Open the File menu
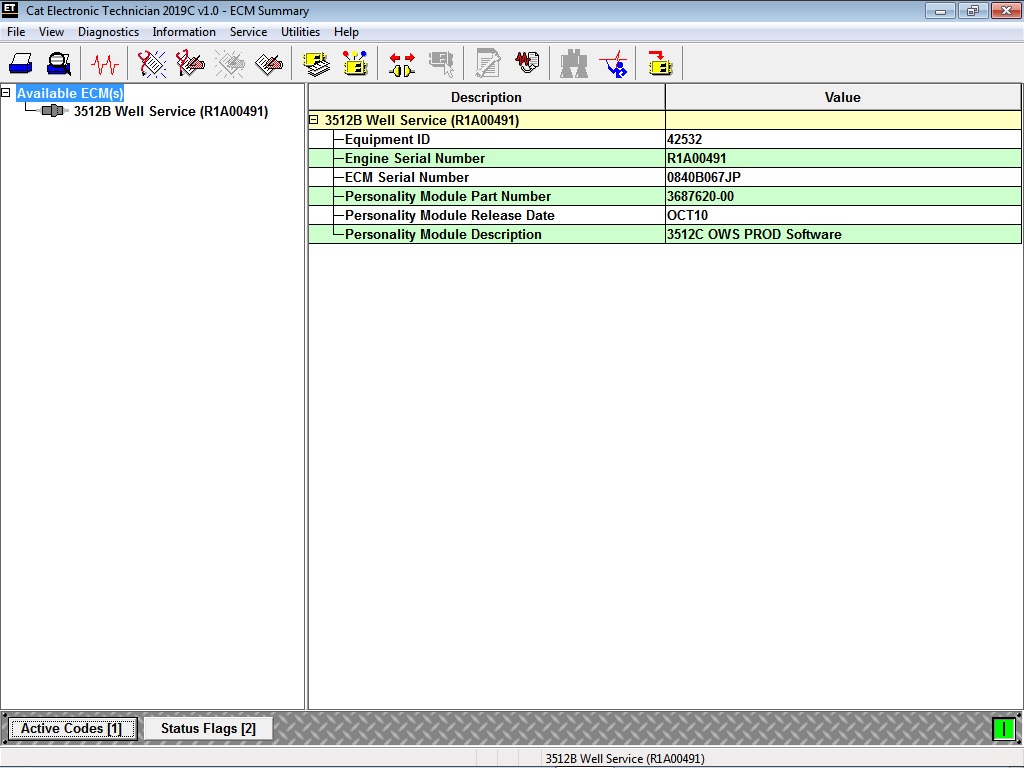Screen dimensions: 1024x768 (x=16, y=32)
